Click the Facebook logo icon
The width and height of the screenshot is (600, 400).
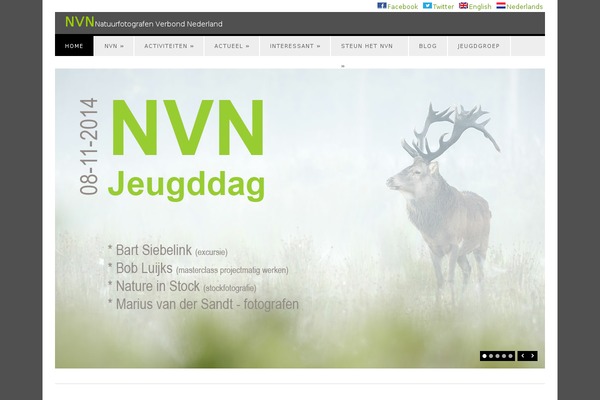pos(382,5)
